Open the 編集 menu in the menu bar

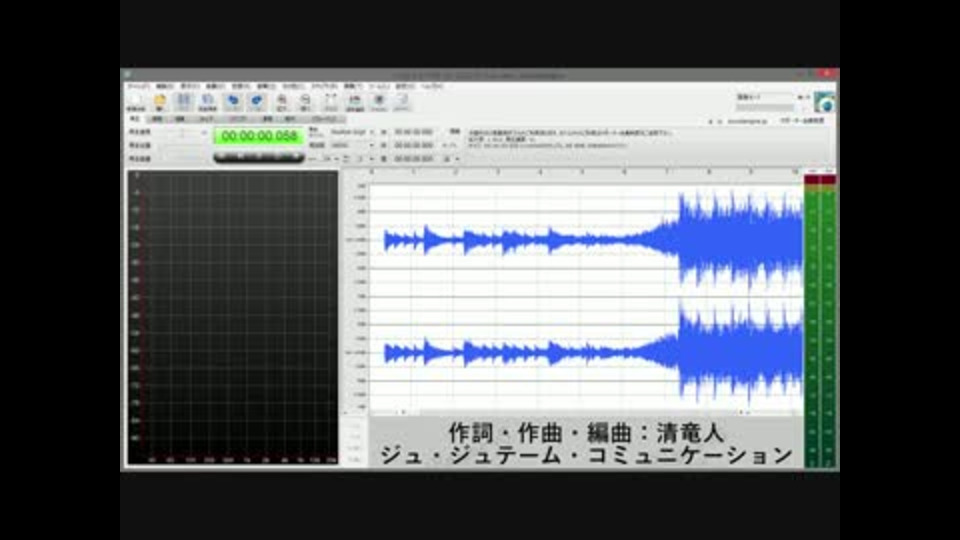point(164,86)
